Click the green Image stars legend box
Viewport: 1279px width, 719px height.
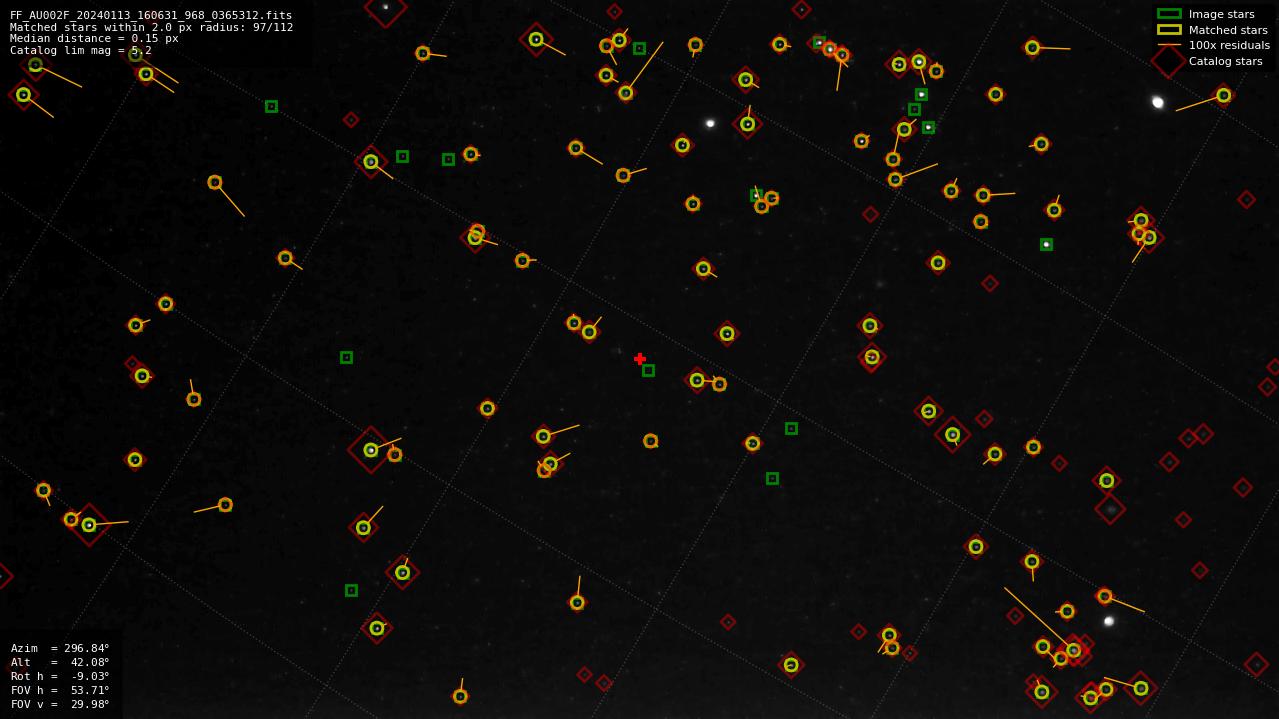[x=1169, y=14]
